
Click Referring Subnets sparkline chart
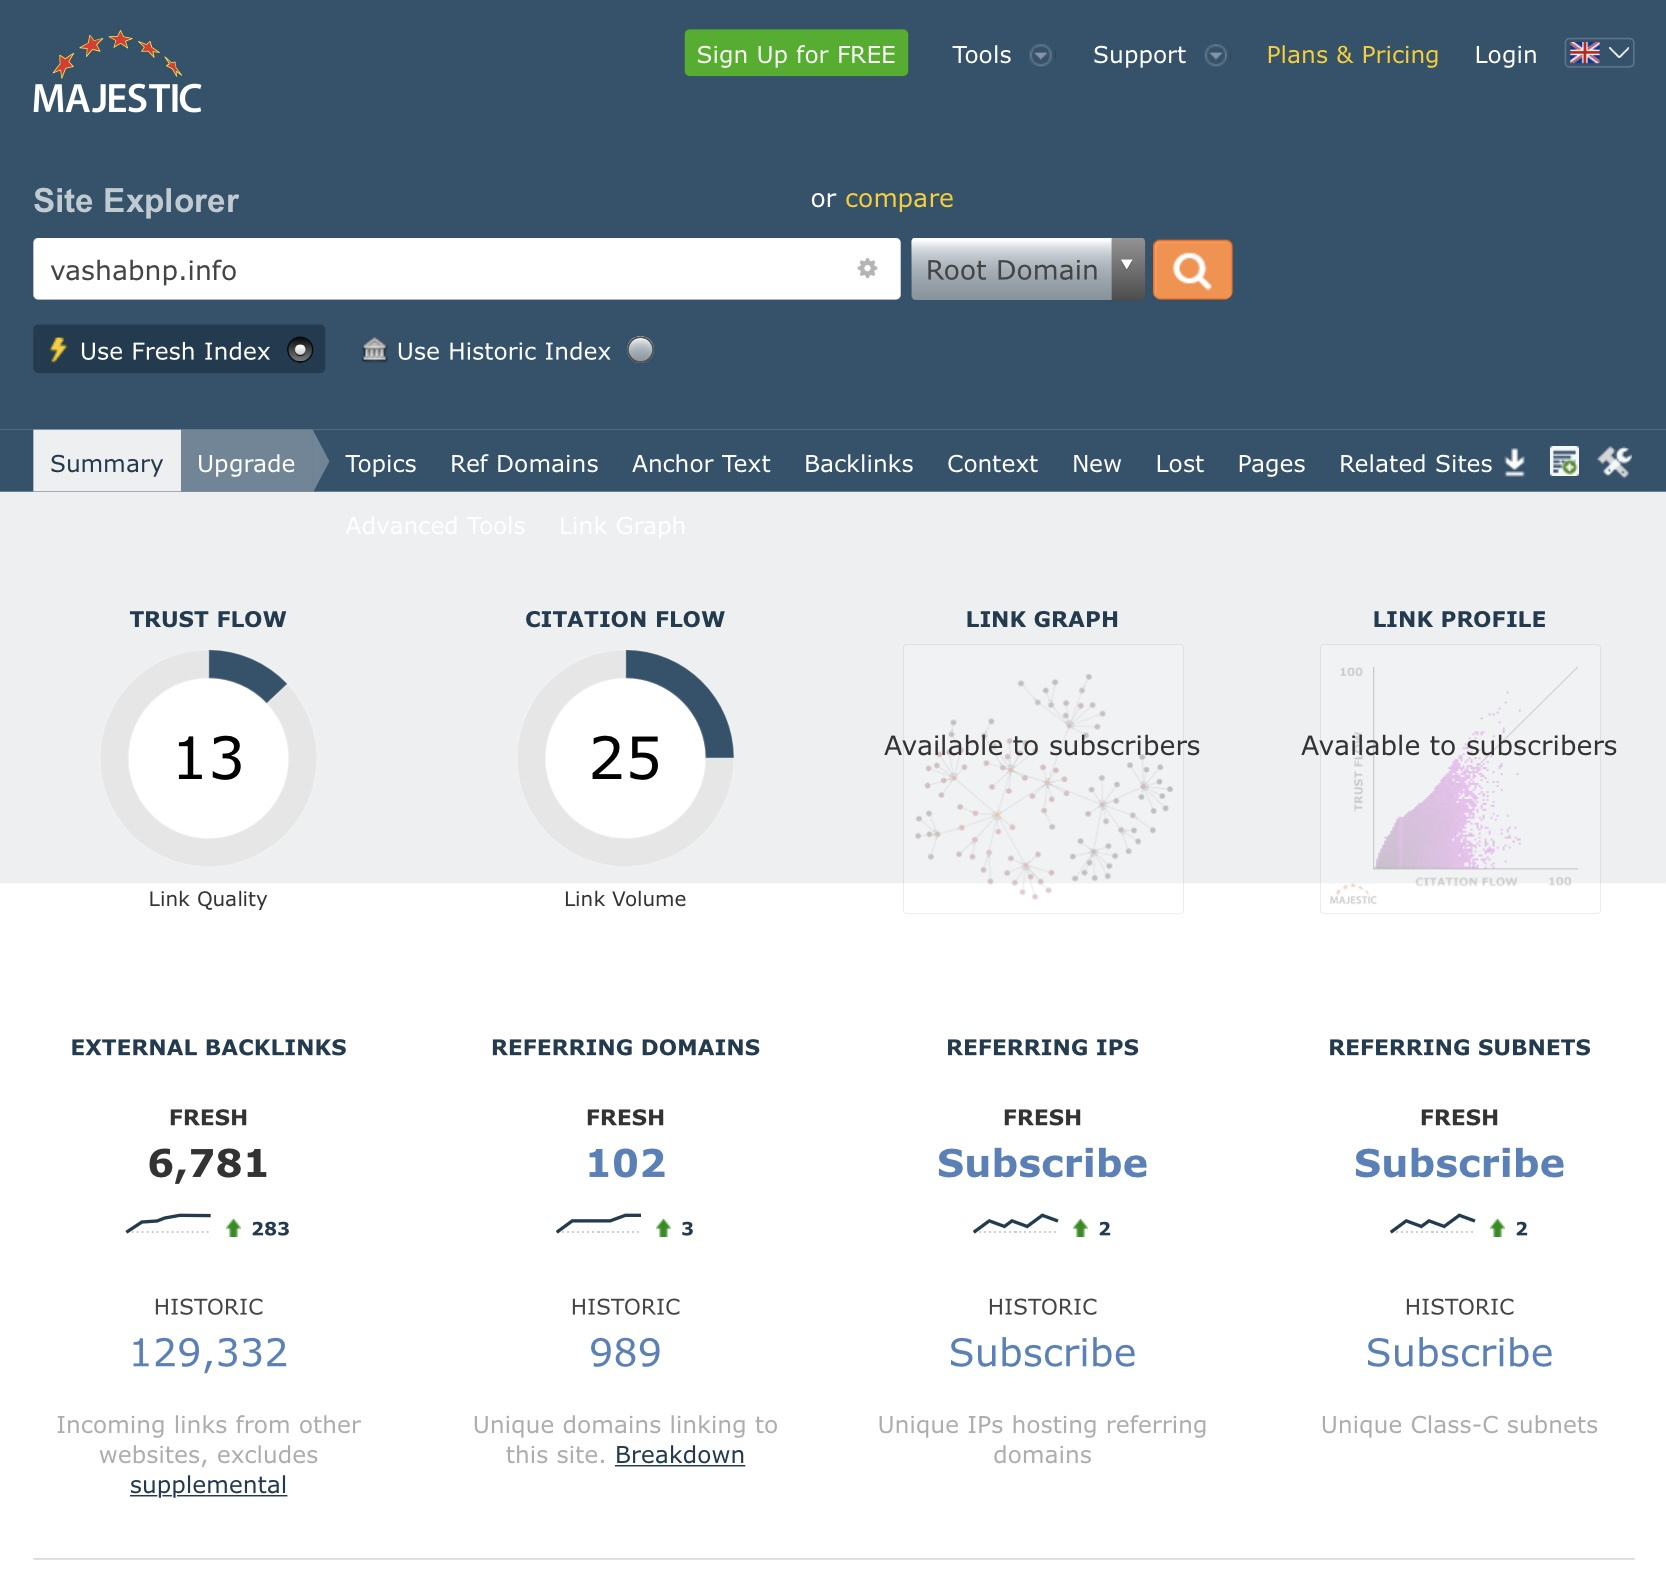1432,1224
